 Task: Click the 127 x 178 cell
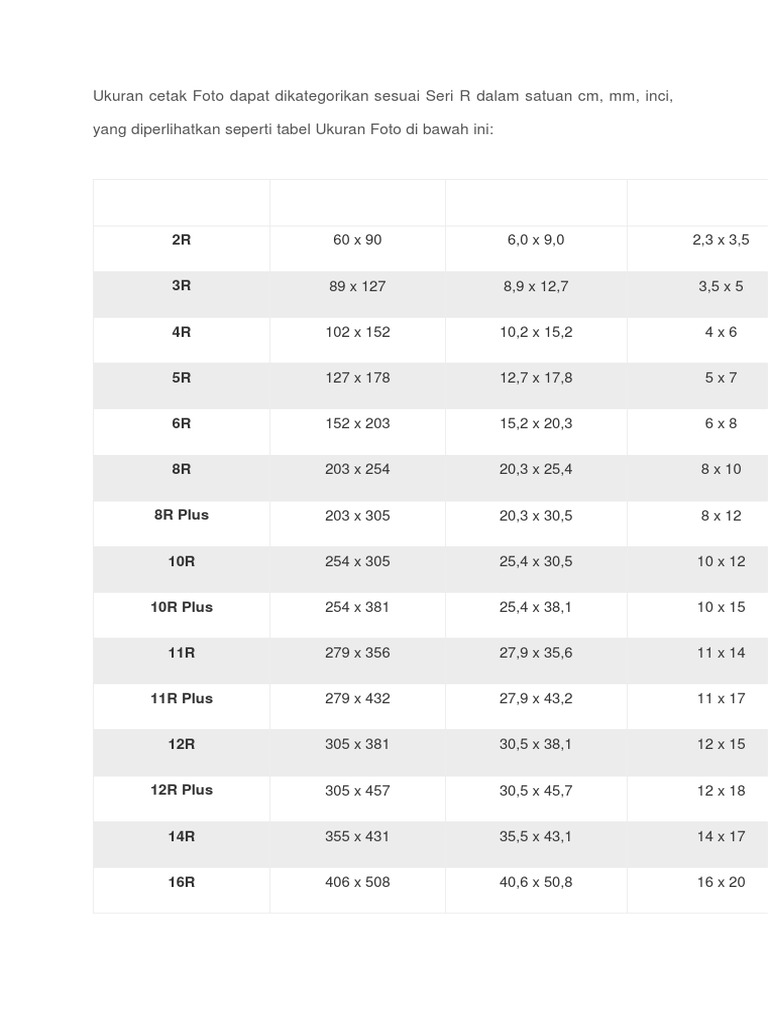point(357,378)
